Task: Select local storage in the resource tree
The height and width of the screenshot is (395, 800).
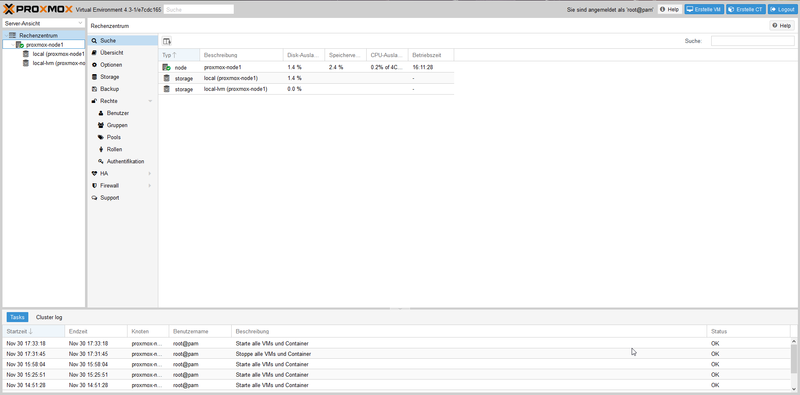Action: tap(58, 54)
